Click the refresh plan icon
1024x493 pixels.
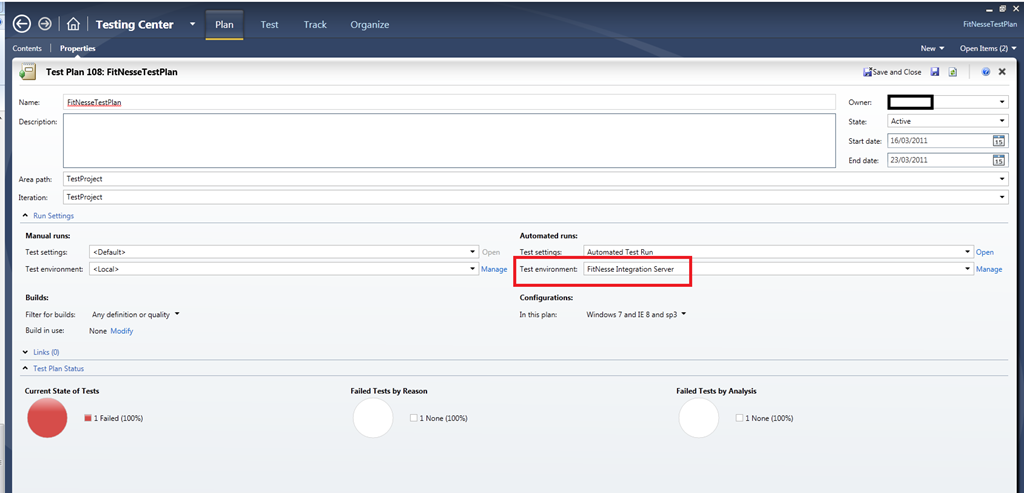pyautogui.click(x=953, y=72)
